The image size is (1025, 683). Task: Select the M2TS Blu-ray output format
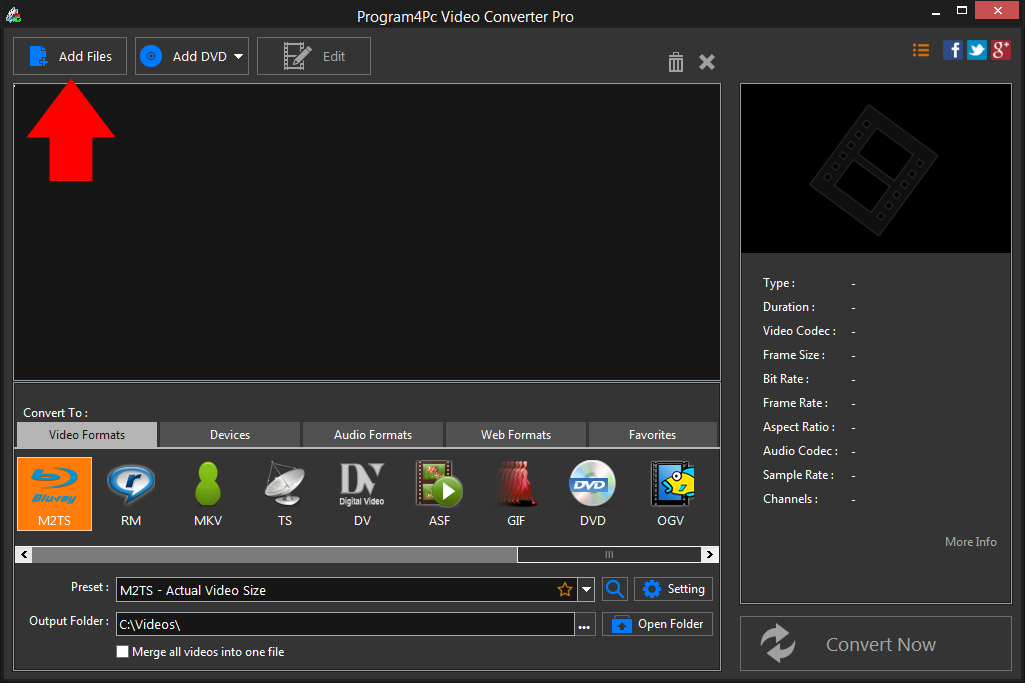[x=54, y=493]
